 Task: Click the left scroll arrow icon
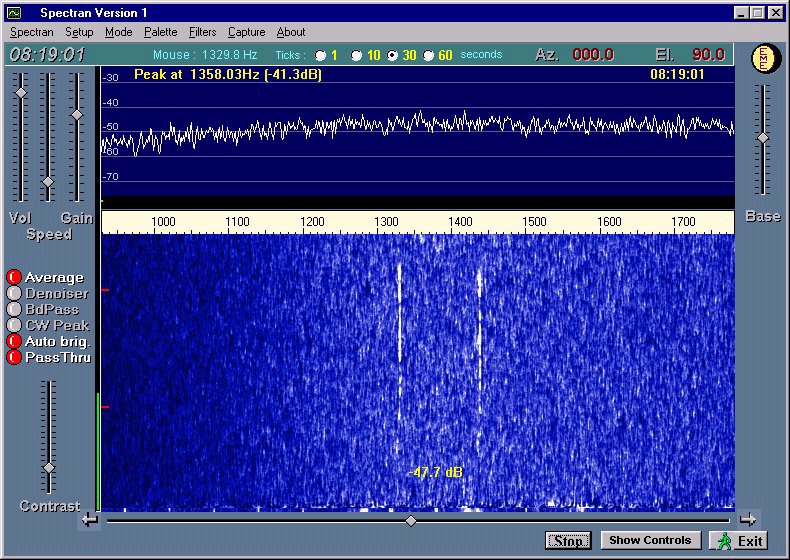91,519
